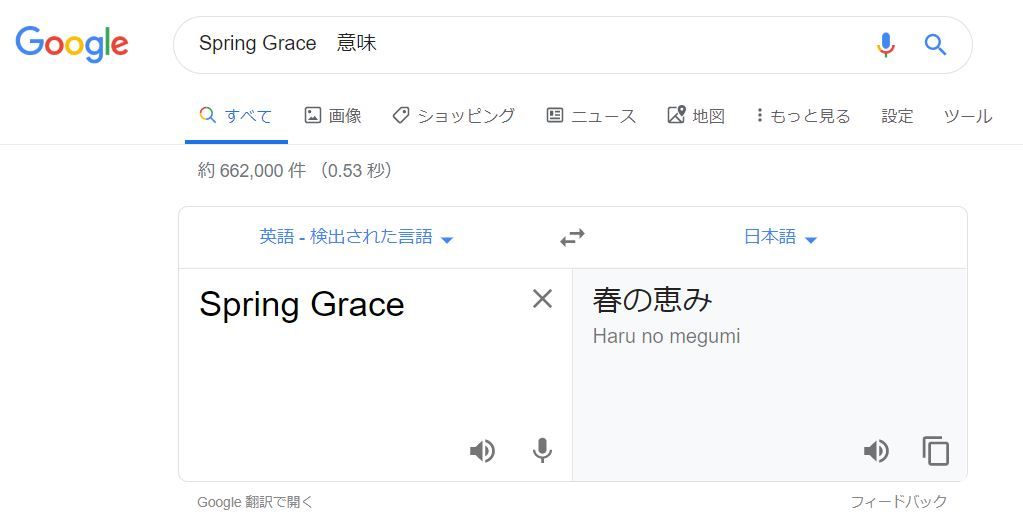The width and height of the screenshot is (1023, 527).
Task: Switch to the ショッピング tab
Action: click(453, 116)
